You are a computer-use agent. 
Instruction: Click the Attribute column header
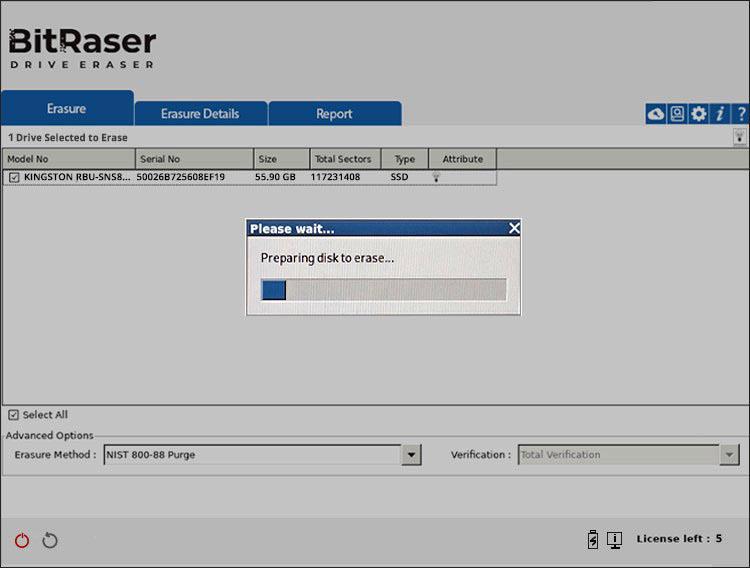(x=463, y=159)
